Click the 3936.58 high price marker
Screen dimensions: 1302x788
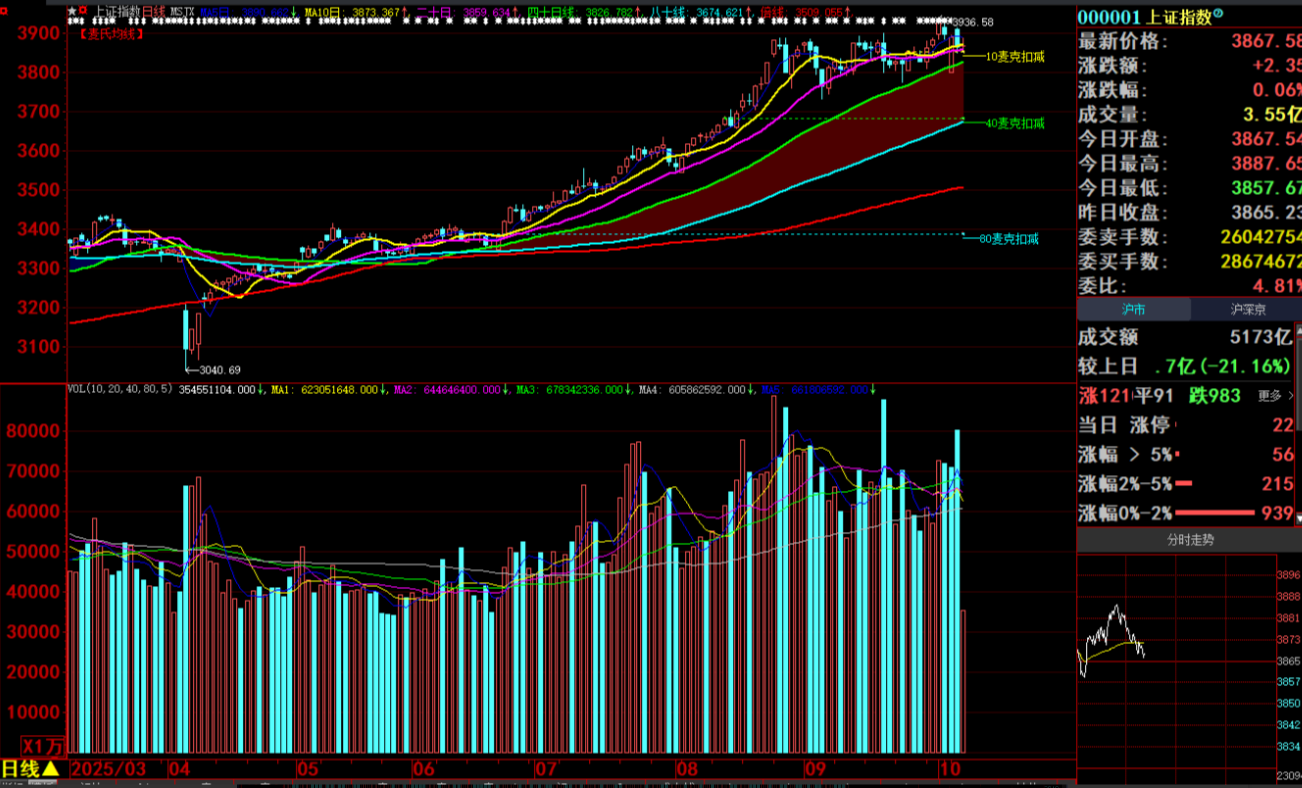pos(973,22)
